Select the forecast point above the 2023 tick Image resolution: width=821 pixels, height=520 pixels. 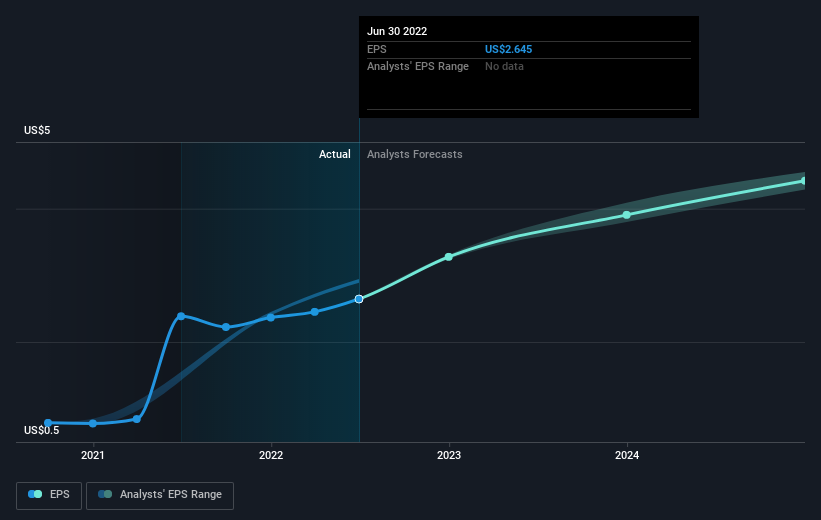[x=449, y=257]
